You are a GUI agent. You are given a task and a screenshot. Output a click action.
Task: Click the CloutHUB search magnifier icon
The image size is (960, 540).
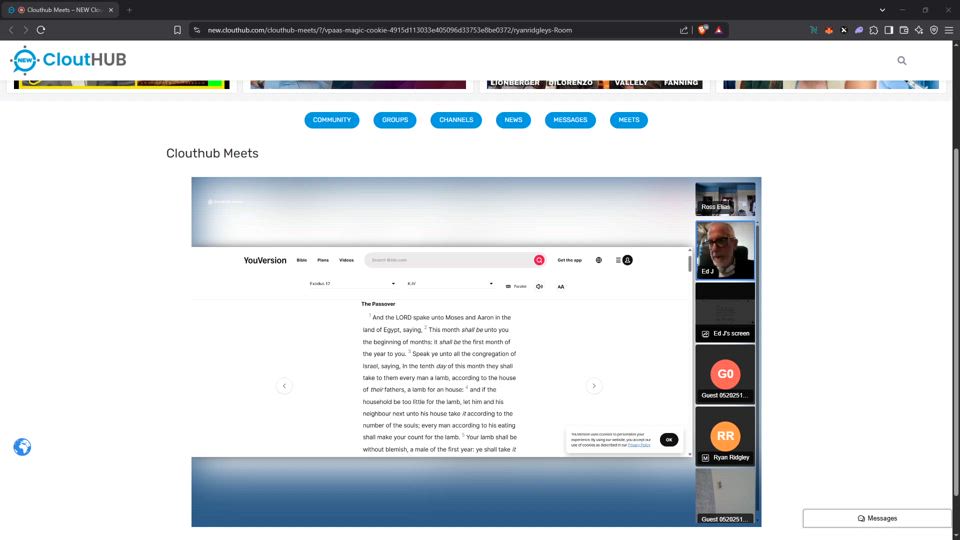tap(901, 61)
